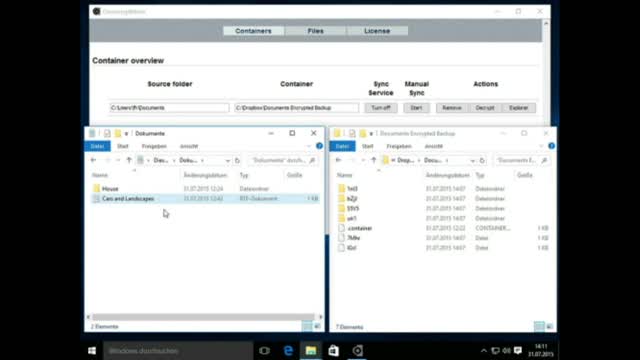The width and height of the screenshot is (640, 360).
Task: Sort Dokumente by Größe column
Action: click(x=294, y=175)
